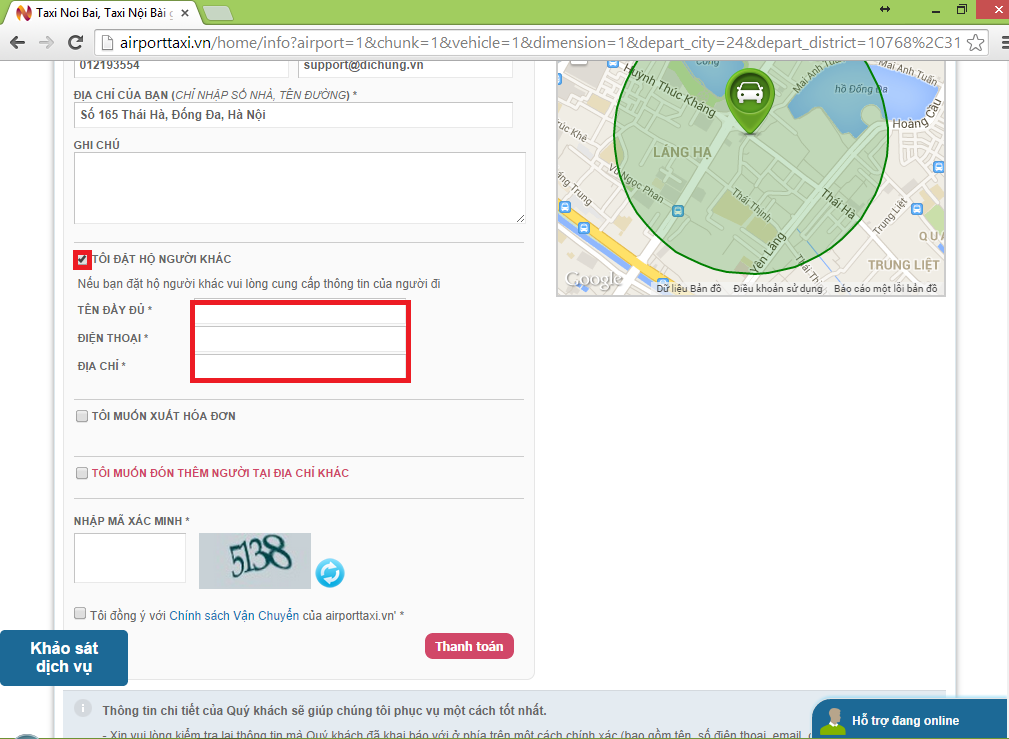
Task: Click the Khảo sát dịch vụ button
Action: 64,657
